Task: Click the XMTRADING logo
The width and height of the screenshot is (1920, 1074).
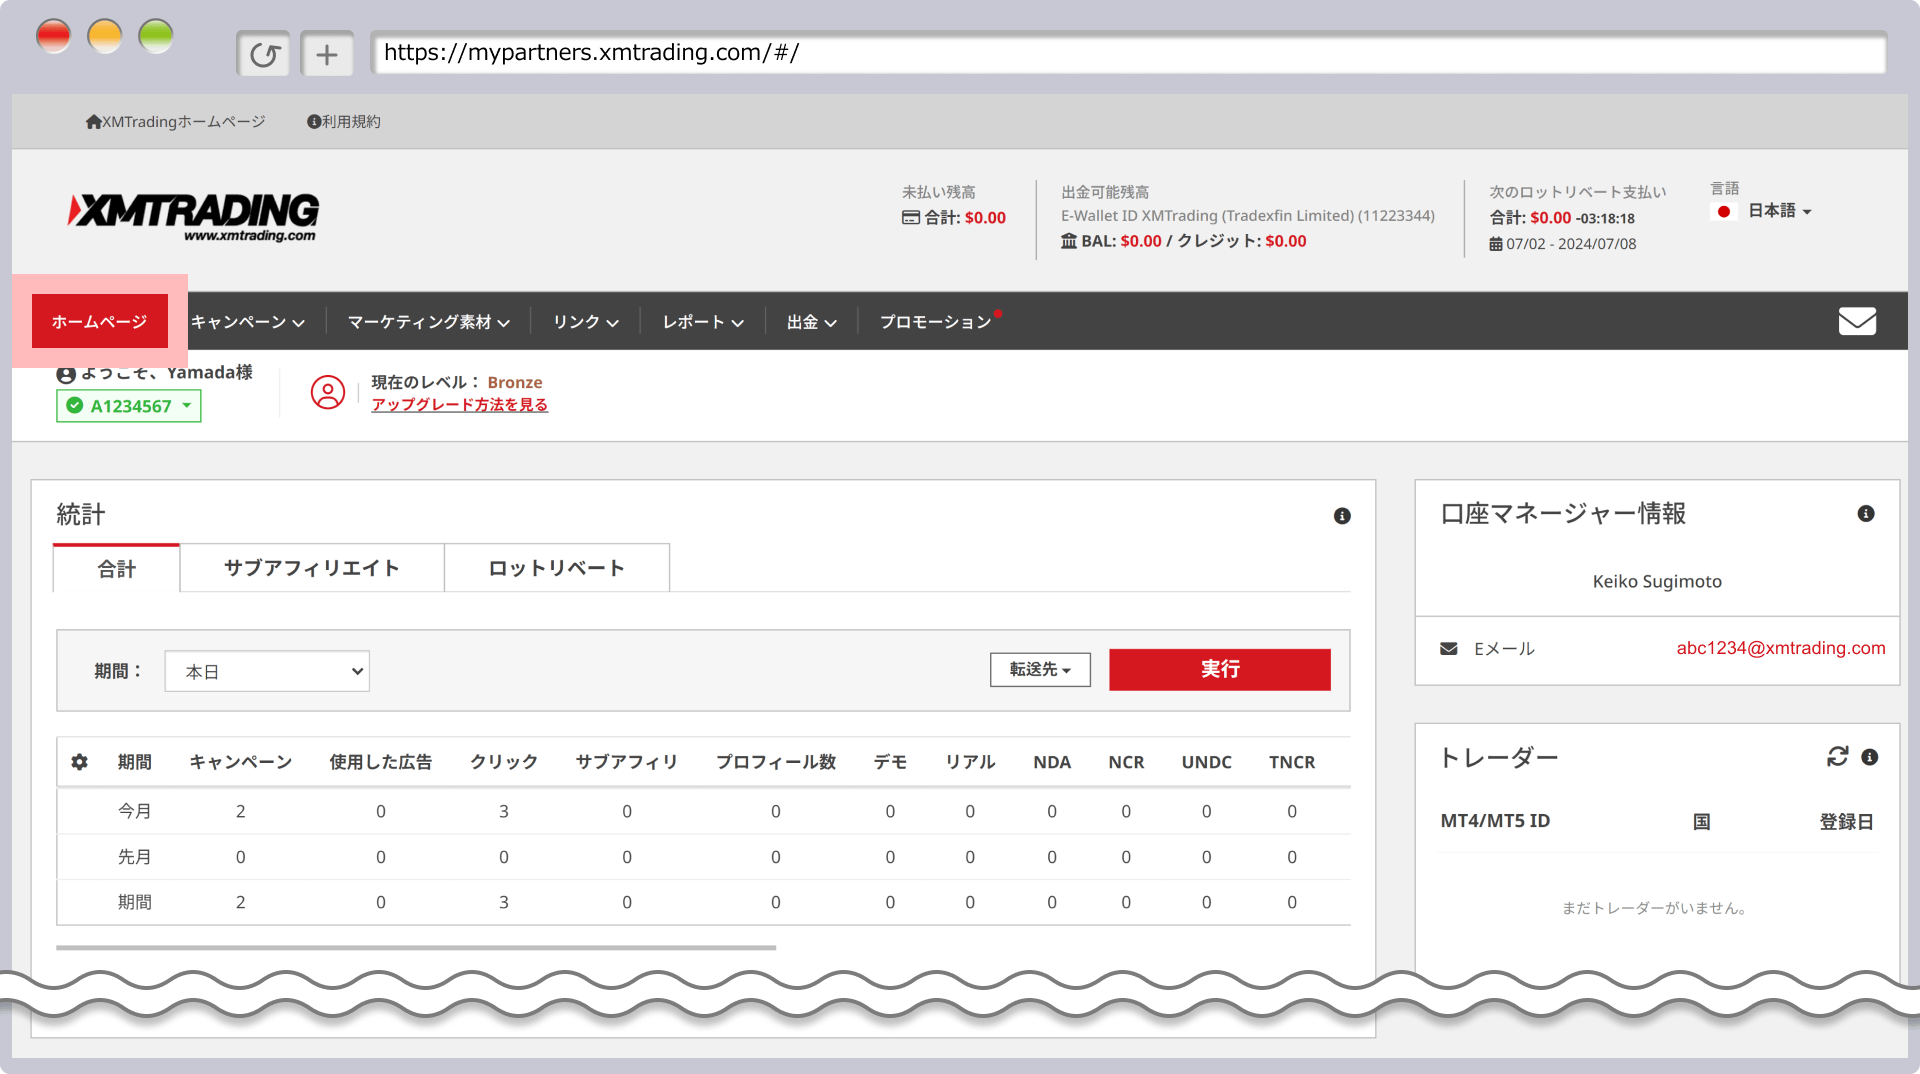Action: [x=194, y=216]
